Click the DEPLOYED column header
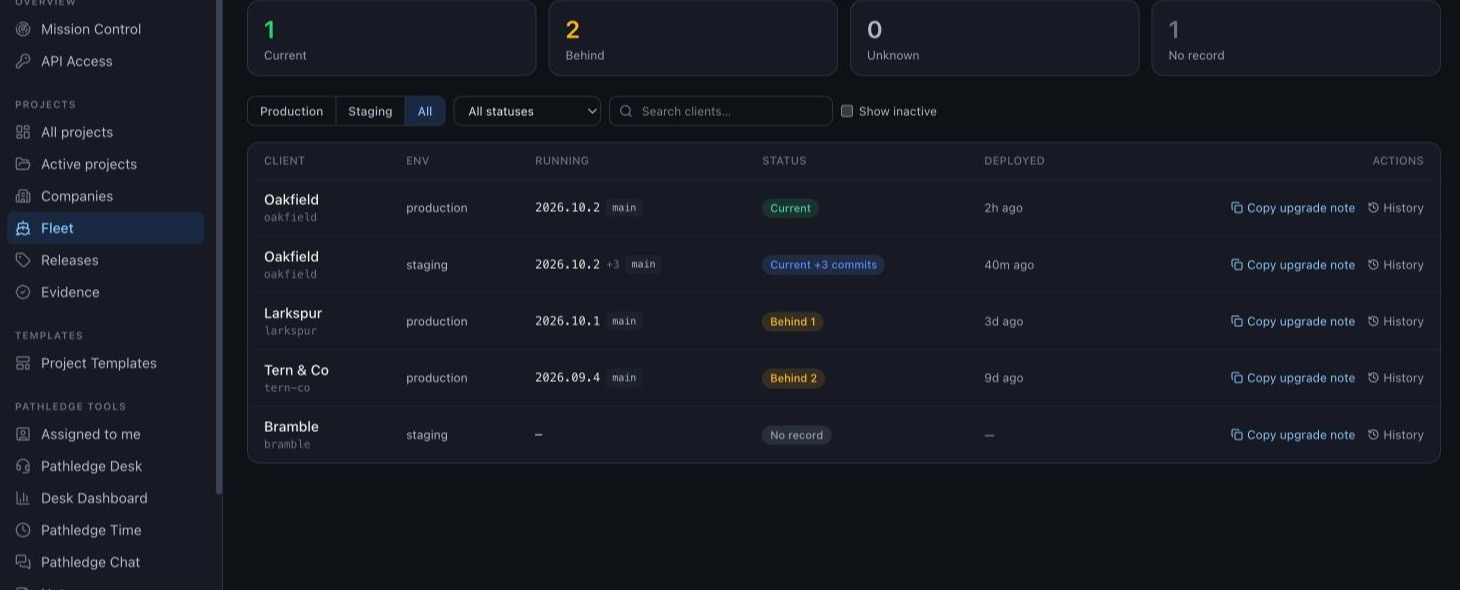 (x=1014, y=160)
